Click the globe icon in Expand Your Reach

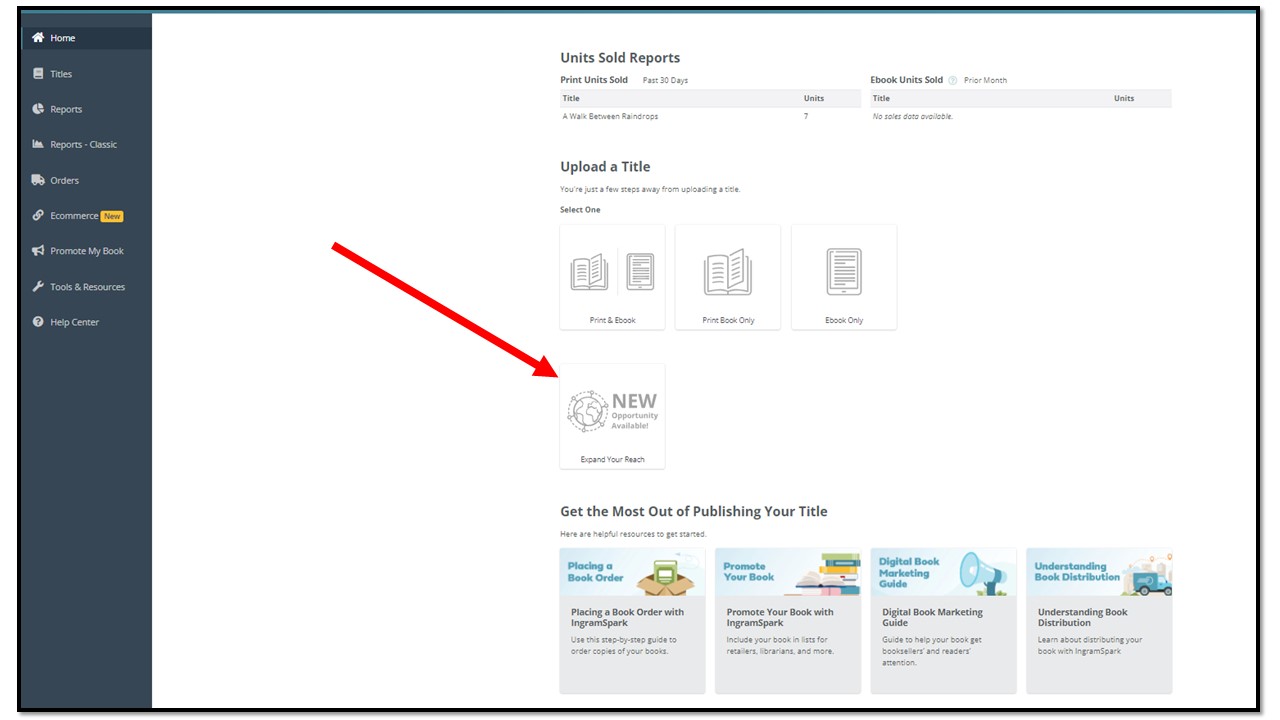pyautogui.click(x=587, y=411)
